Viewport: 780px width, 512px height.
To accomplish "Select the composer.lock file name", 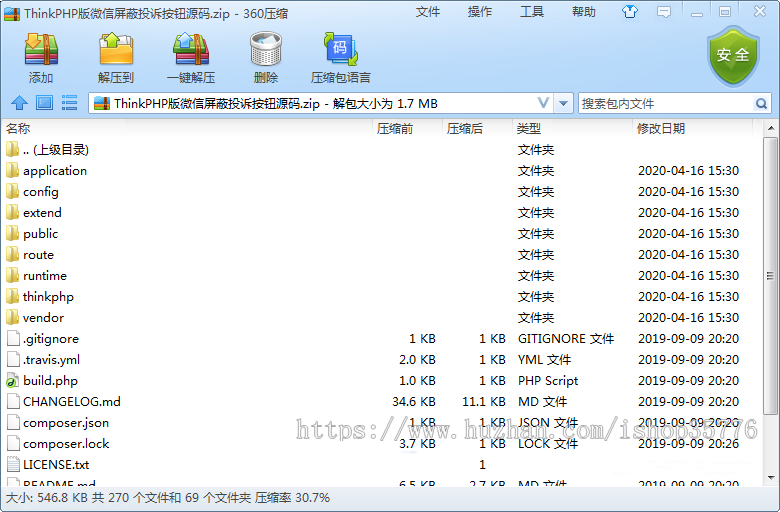I will 66,443.
